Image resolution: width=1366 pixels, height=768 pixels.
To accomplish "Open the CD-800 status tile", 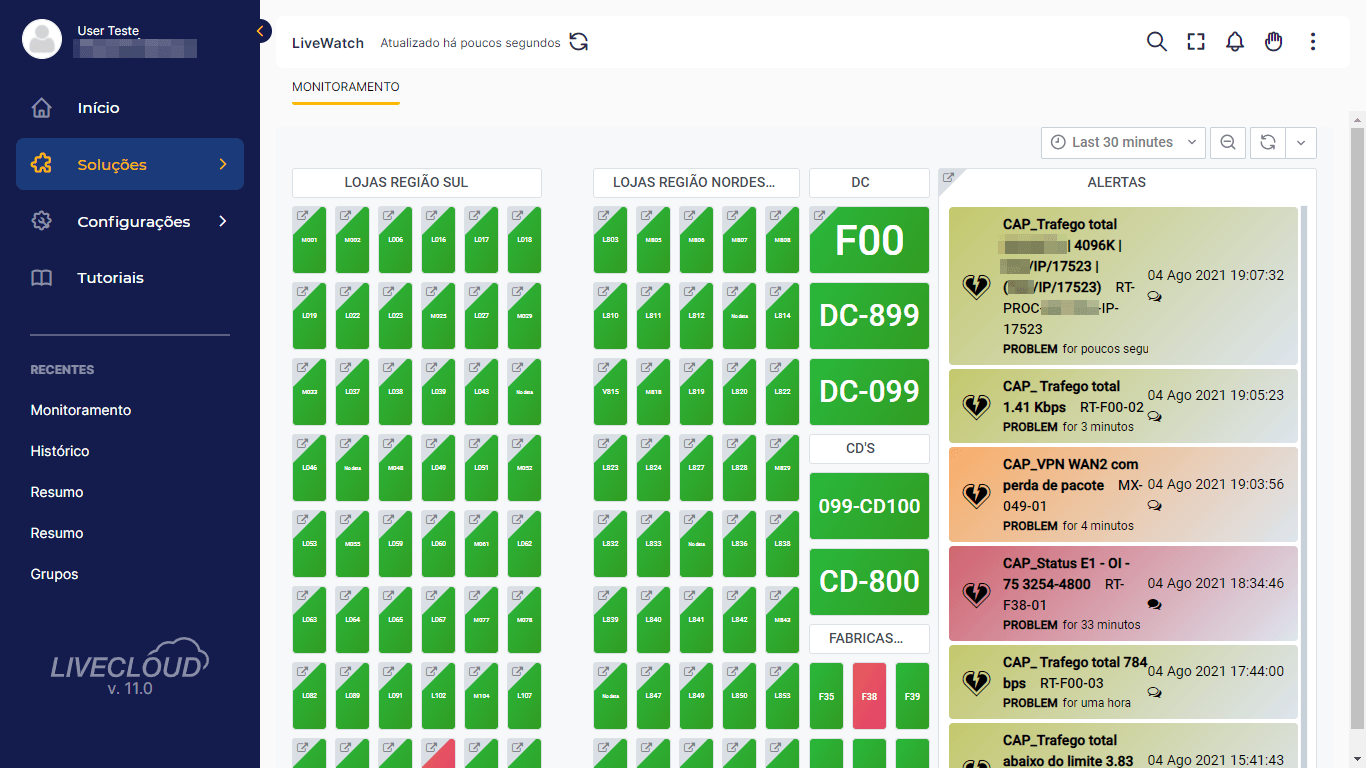I will pos(869,582).
